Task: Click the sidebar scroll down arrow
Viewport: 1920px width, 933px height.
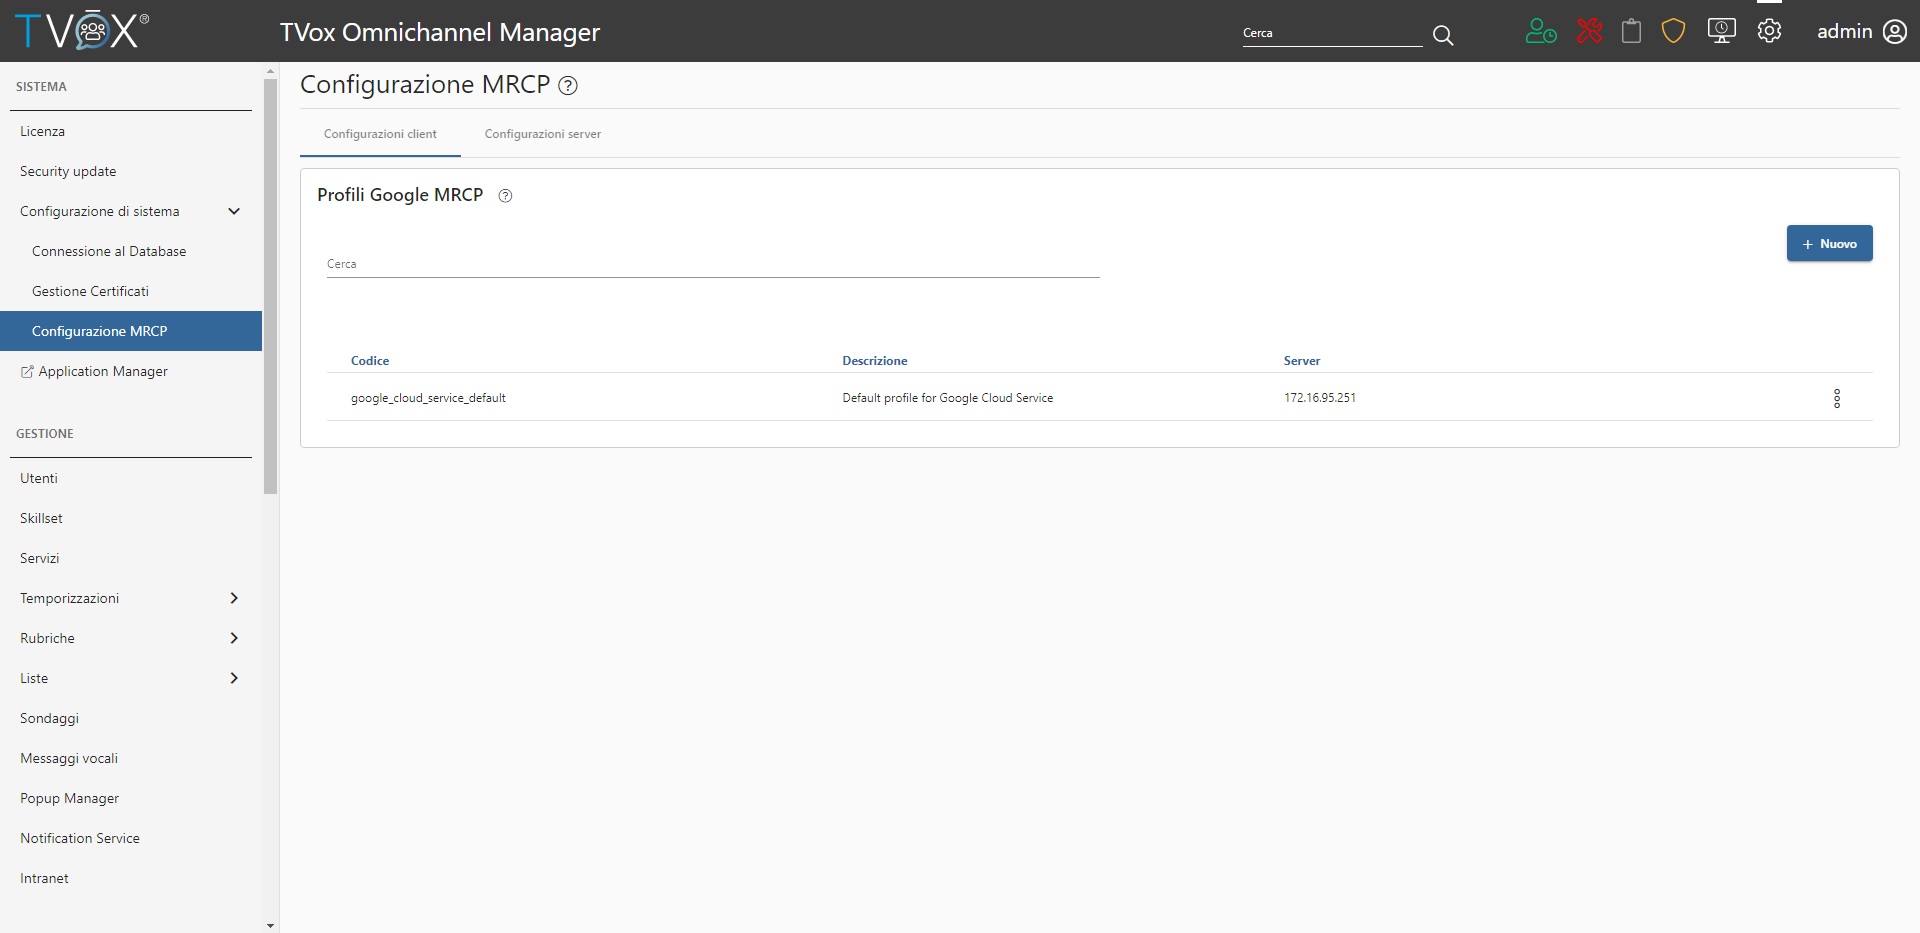Action: click(x=270, y=926)
